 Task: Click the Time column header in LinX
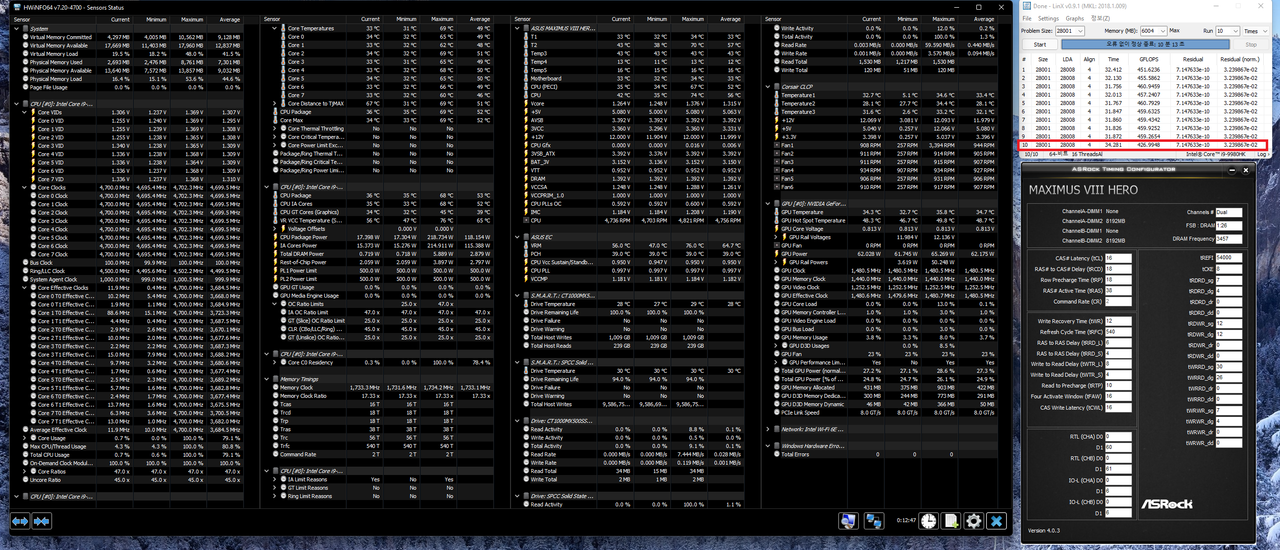tap(1113, 59)
